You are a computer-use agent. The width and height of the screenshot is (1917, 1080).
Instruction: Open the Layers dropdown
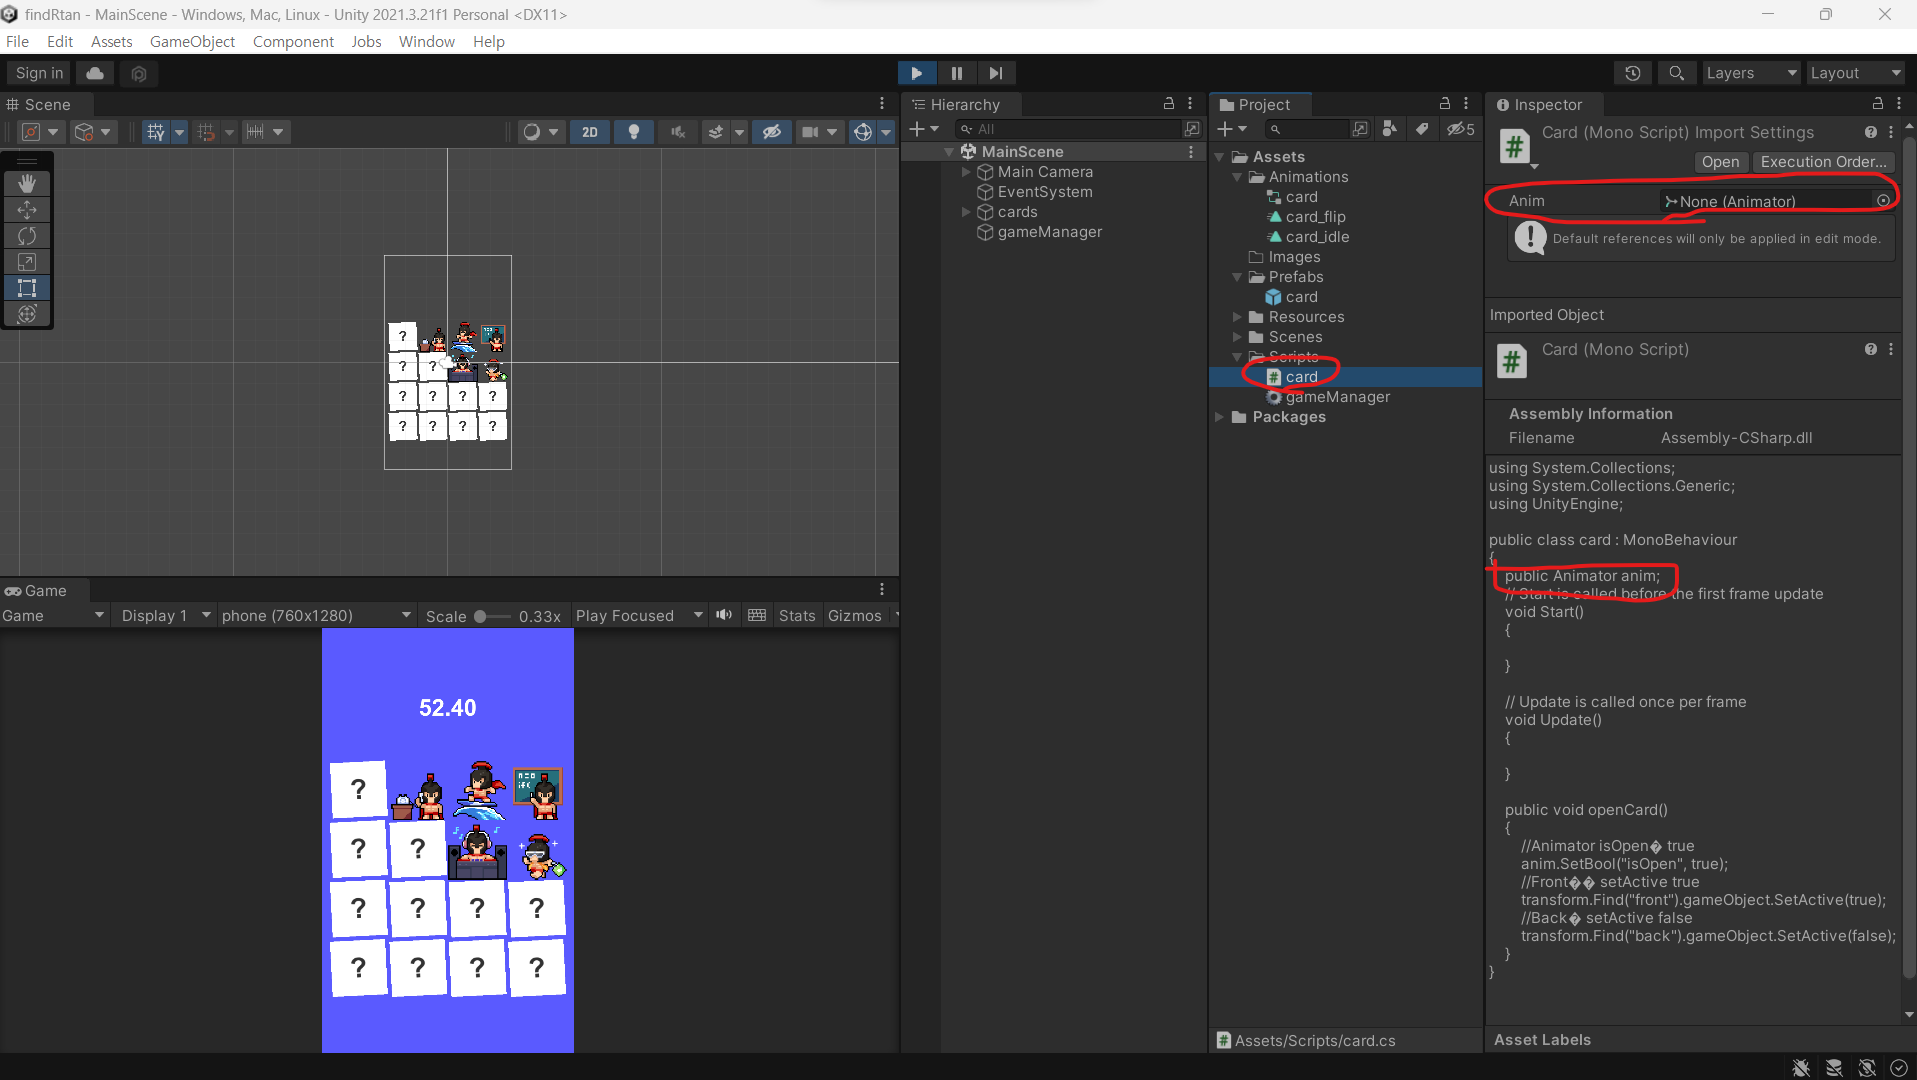coord(1752,73)
